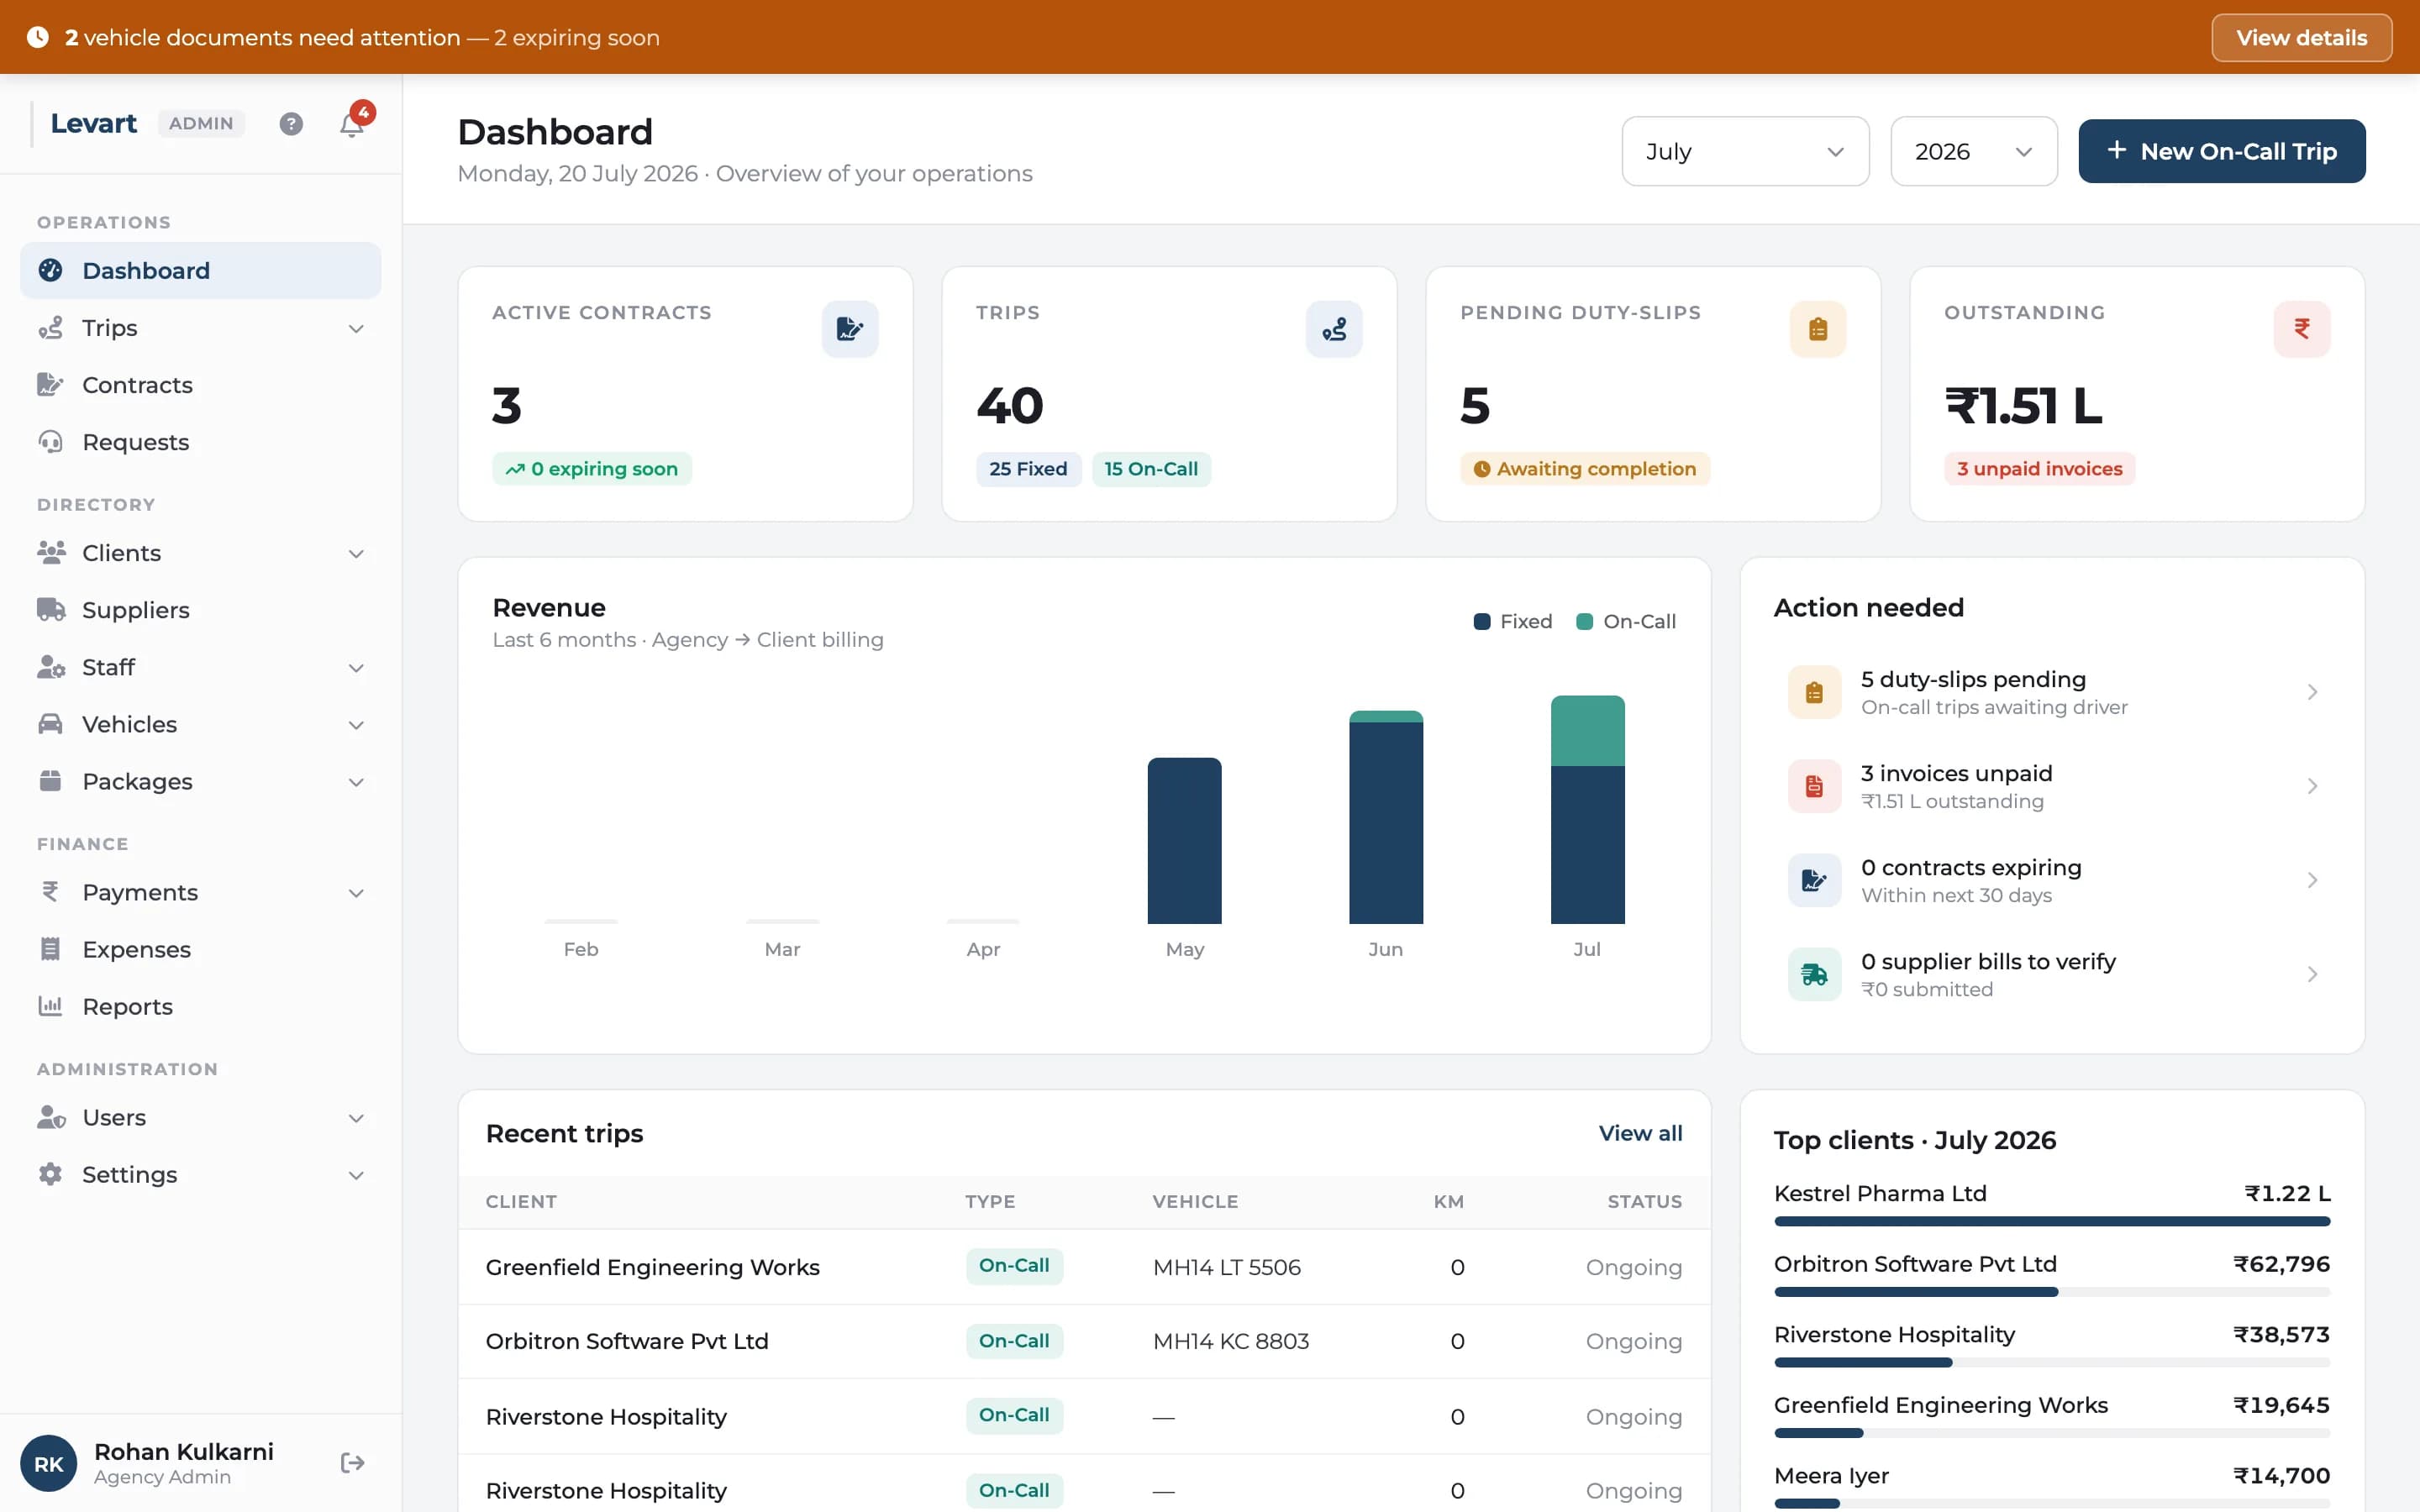Expand the Vehicles sidebar chevron
The height and width of the screenshot is (1512, 2420).
(x=356, y=725)
